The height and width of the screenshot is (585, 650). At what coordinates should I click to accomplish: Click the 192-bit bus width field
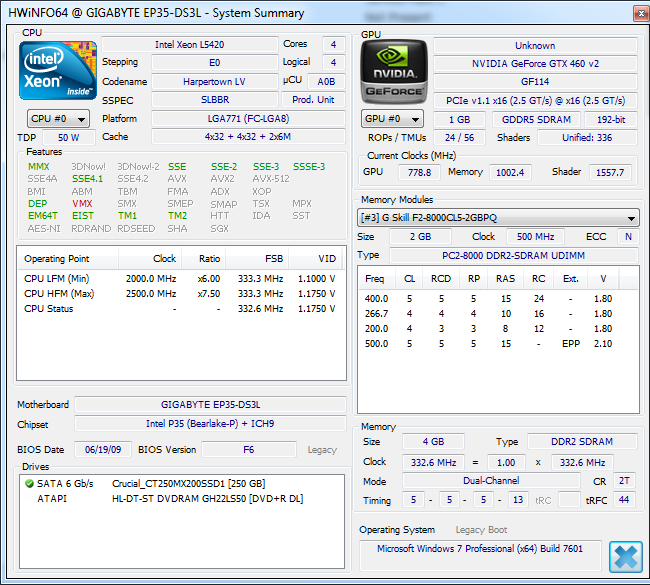[611, 119]
